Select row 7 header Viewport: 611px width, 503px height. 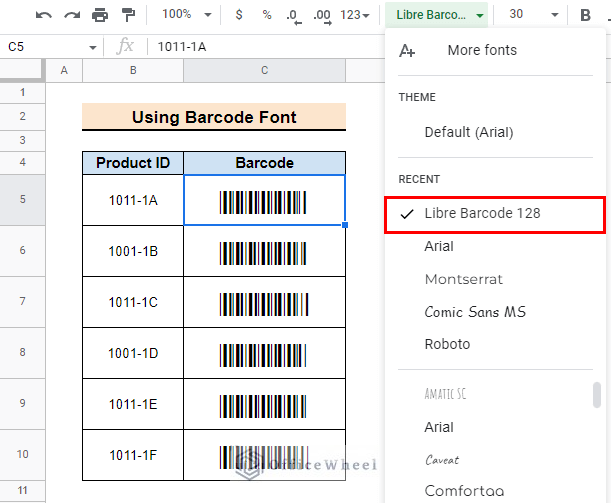22,302
